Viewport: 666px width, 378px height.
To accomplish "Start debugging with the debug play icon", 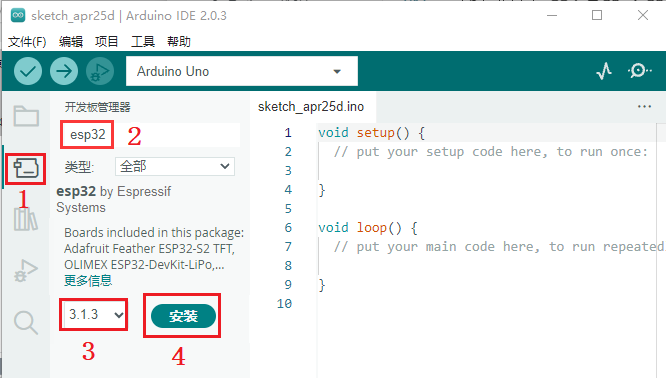I will 100,71.
